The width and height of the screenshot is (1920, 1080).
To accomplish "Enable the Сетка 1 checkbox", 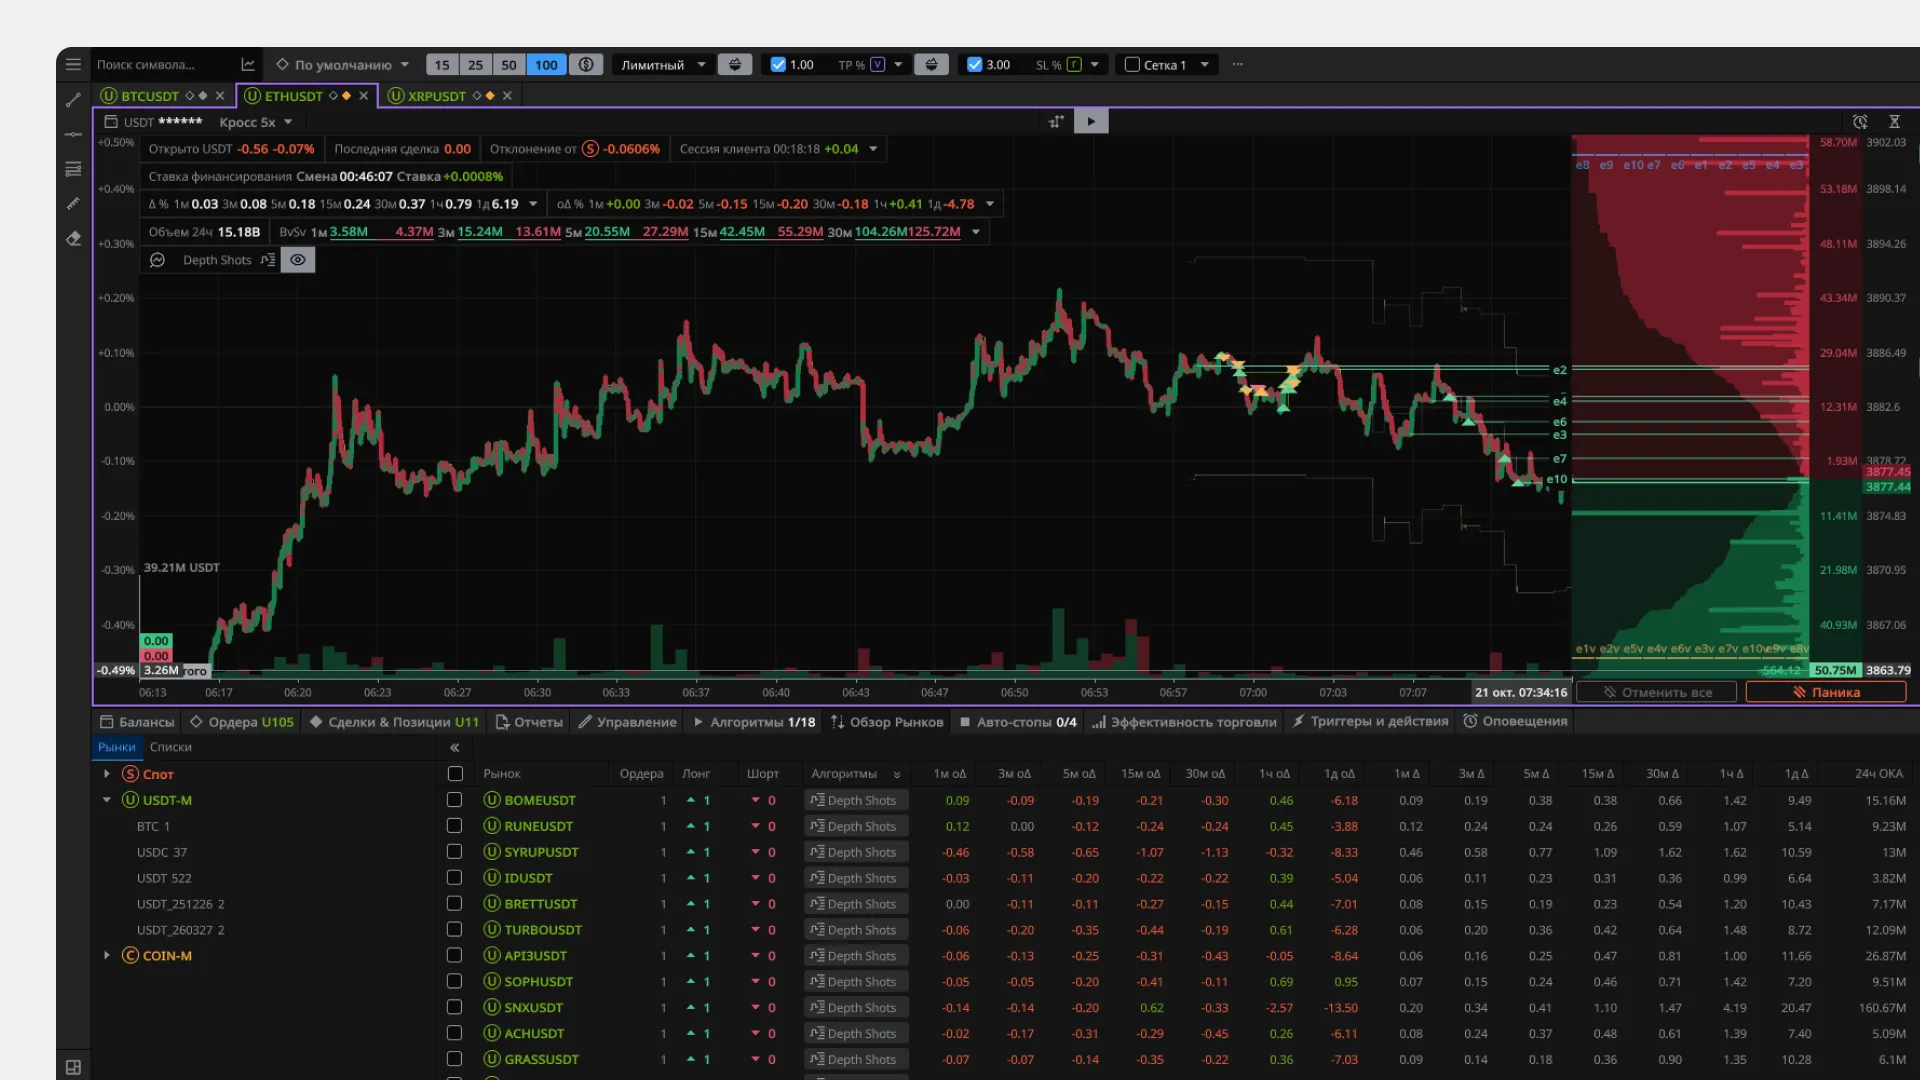I will (1132, 64).
